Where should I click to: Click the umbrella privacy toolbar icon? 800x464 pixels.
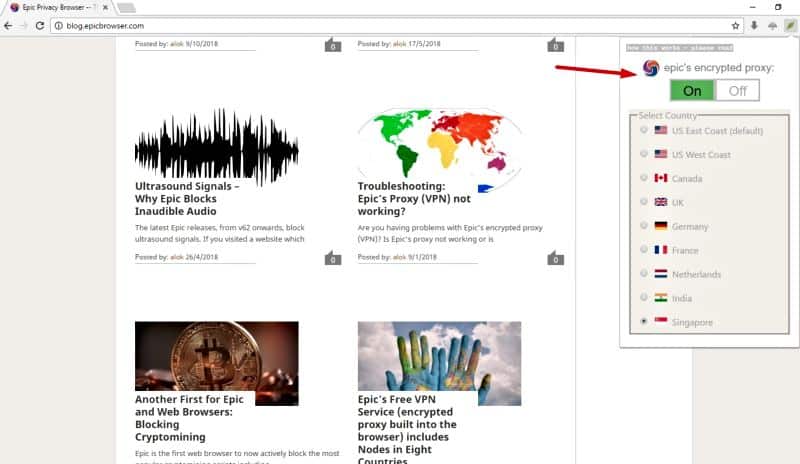(772, 26)
